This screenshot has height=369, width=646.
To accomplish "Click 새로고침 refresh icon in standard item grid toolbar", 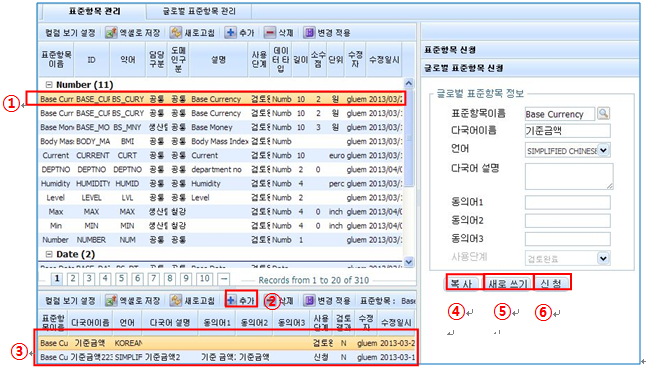I will coord(176,33).
